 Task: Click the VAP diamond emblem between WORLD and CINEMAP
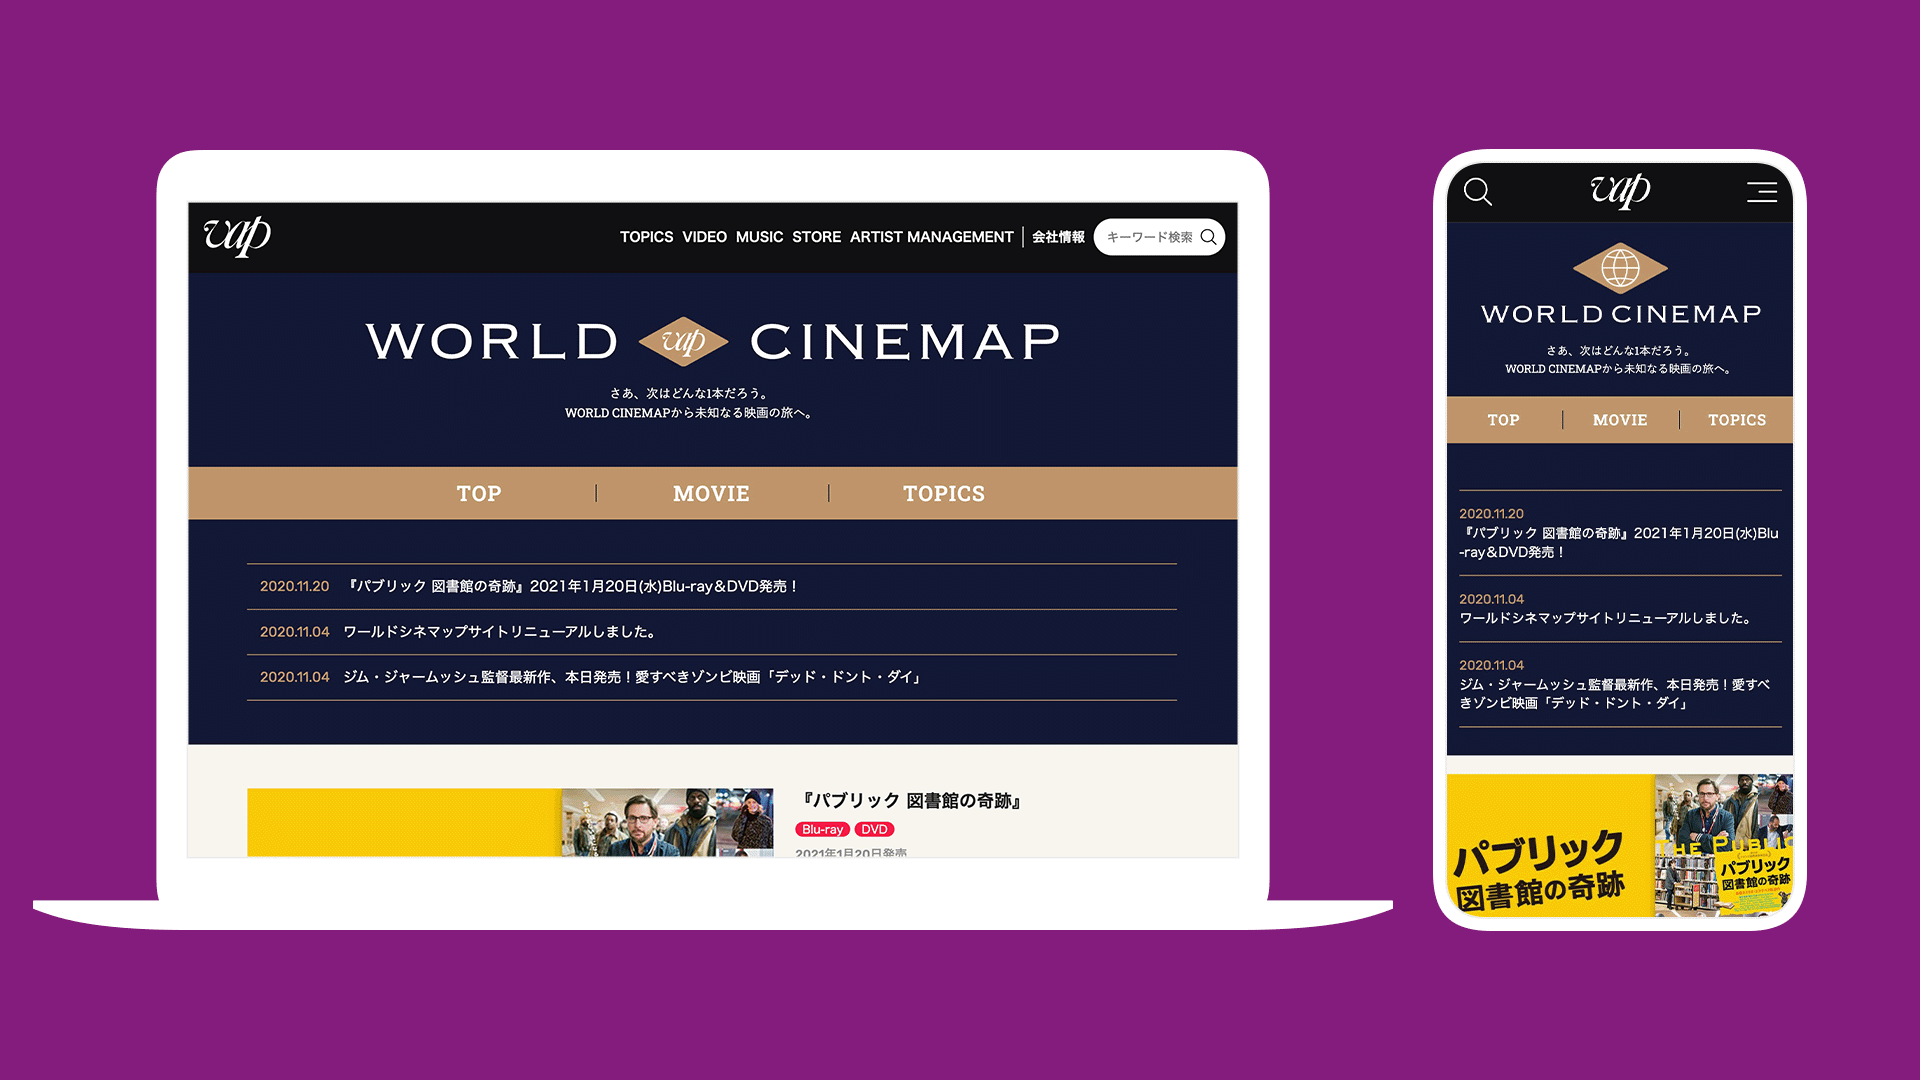click(x=683, y=341)
